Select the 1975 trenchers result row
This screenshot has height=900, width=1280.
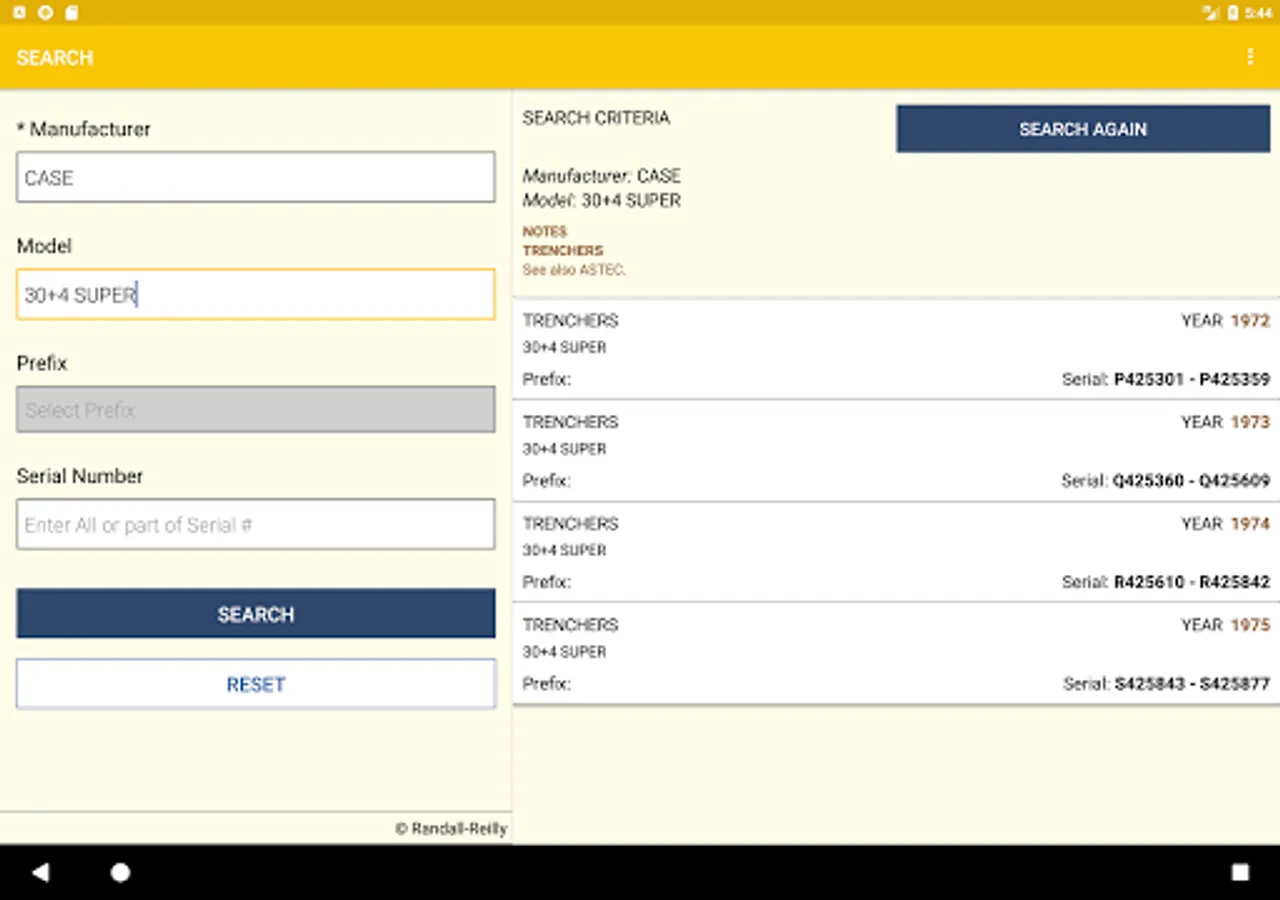coord(896,654)
